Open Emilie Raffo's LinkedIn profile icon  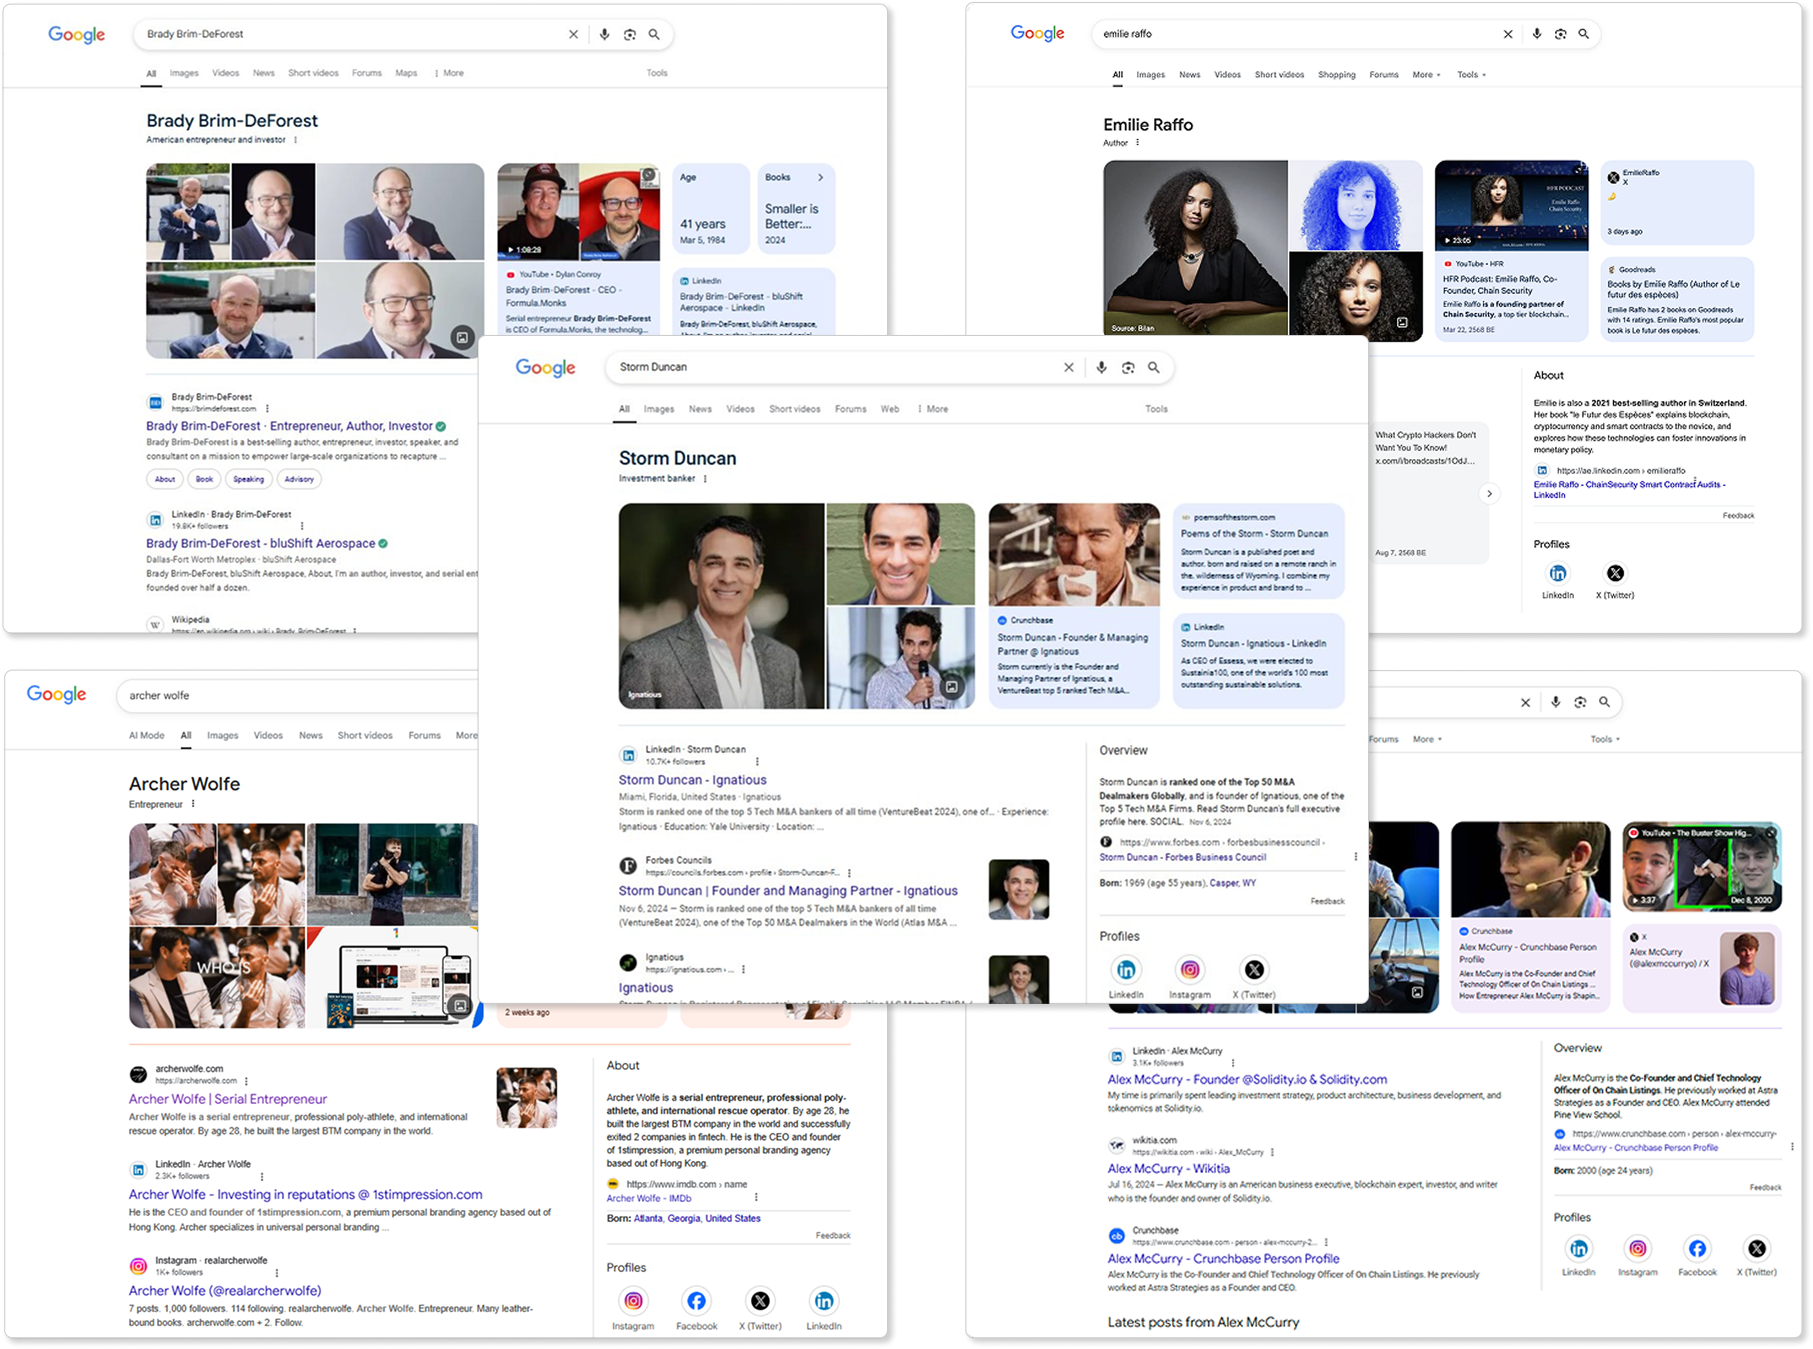1558,573
